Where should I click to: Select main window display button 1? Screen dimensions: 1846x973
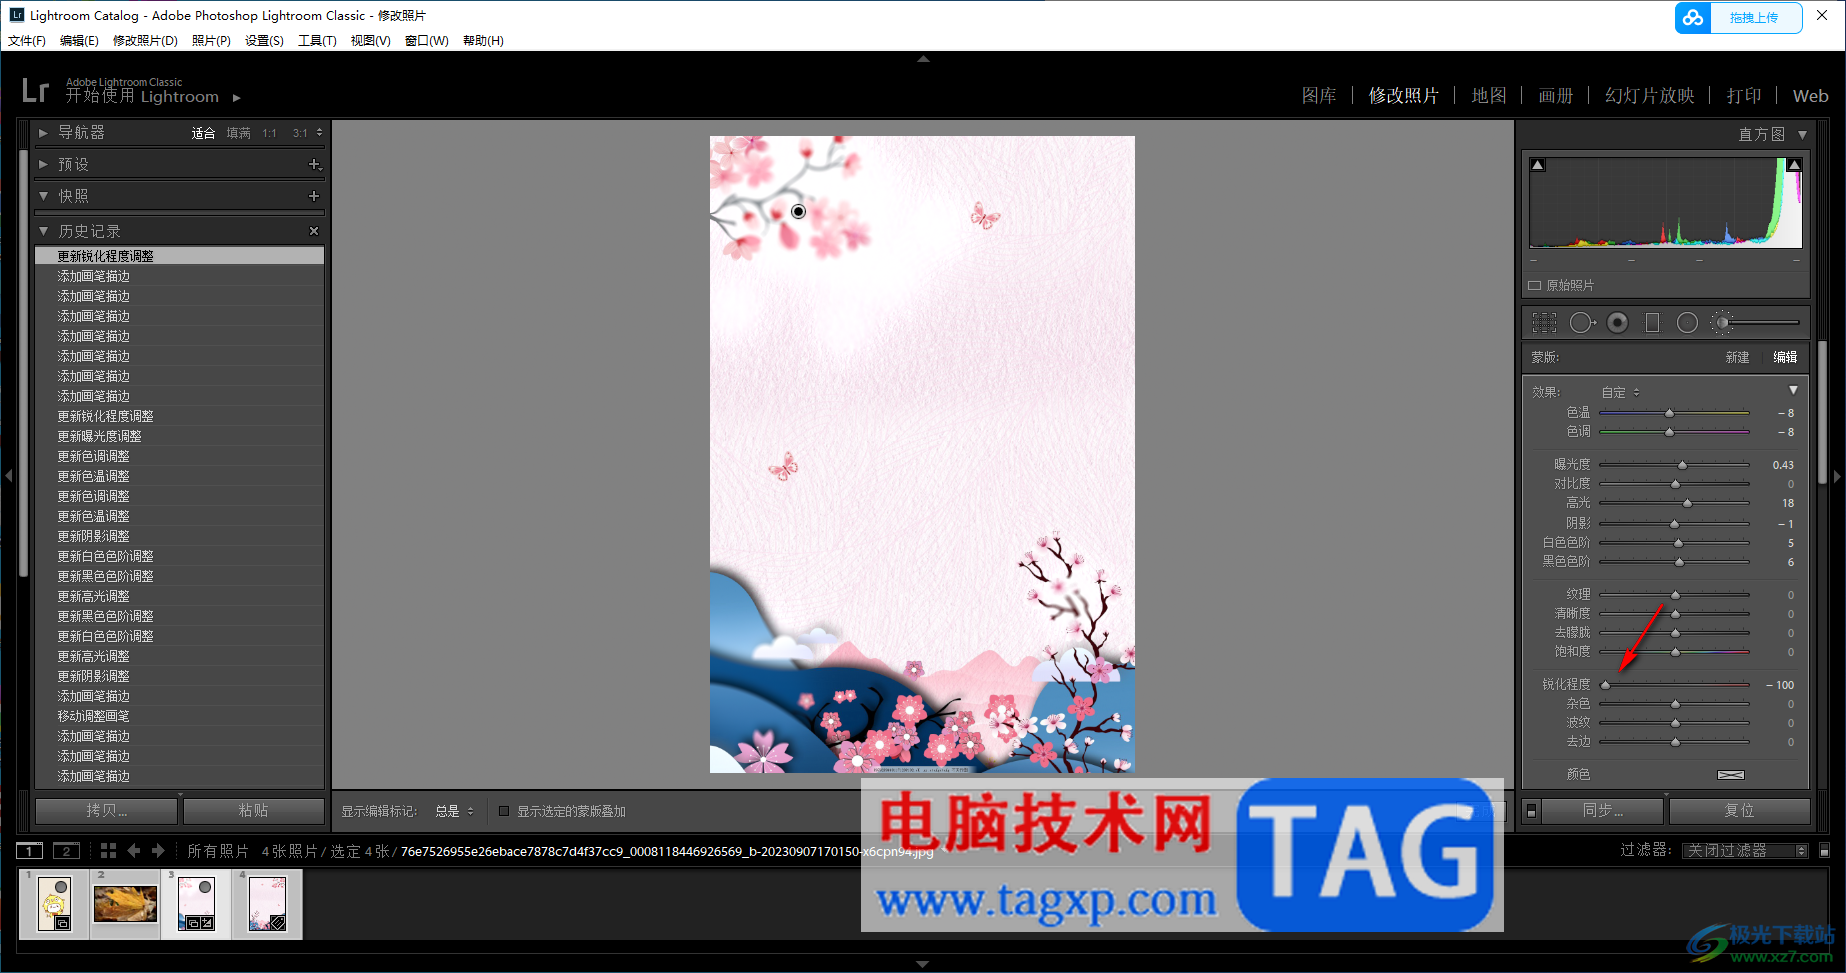pos(30,851)
